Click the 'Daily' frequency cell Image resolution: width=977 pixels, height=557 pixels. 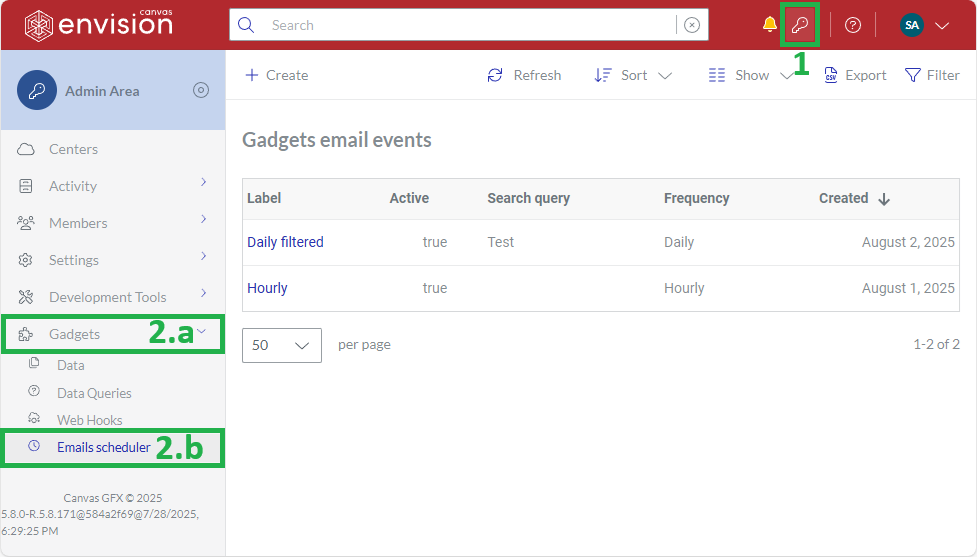click(x=679, y=242)
